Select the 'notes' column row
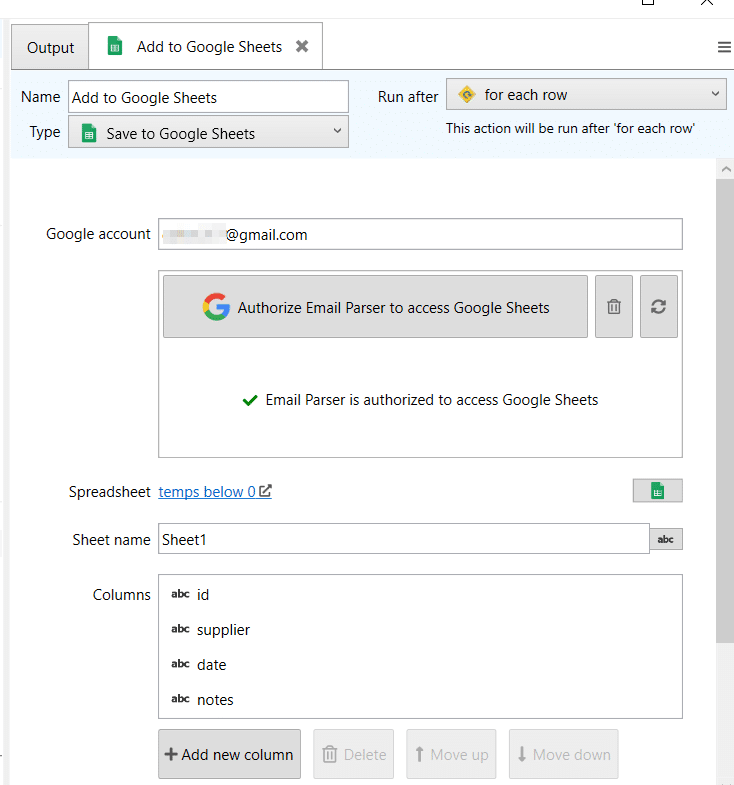Viewport: 734px width, 785px height. point(420,699)
